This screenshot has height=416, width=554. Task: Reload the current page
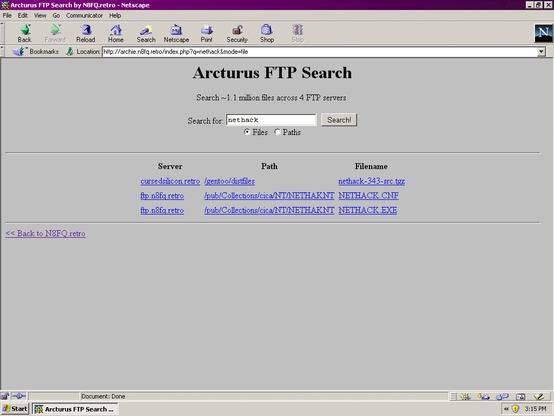click(86, 34)
